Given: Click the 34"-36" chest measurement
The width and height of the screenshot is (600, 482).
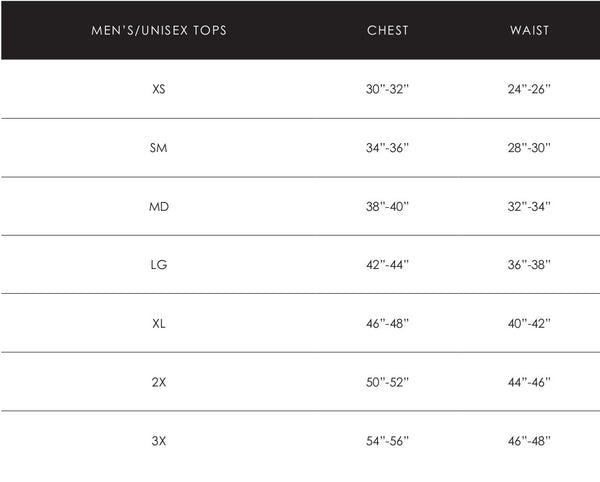Looking at the screenshot, I should (388, 148).
